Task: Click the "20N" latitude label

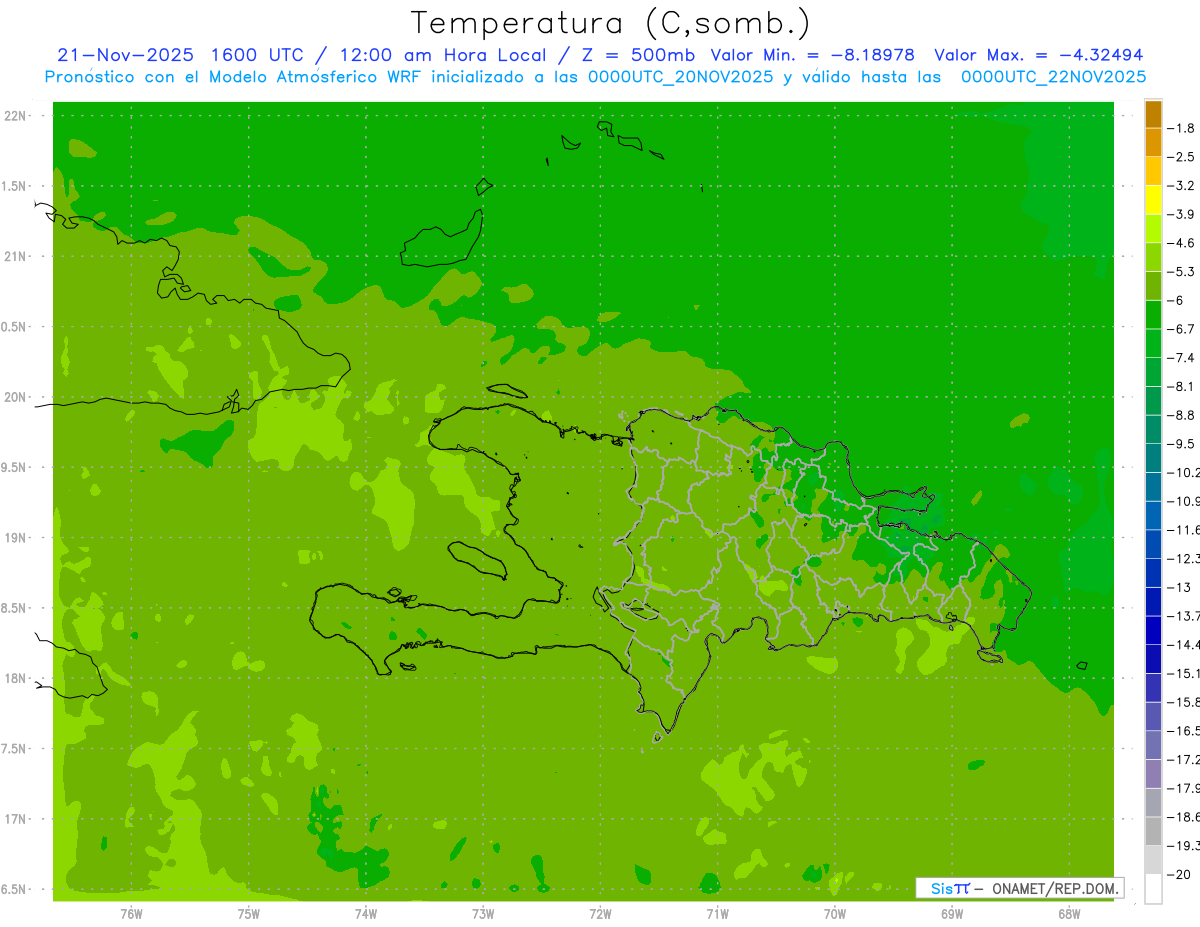Action: [14, 397]
